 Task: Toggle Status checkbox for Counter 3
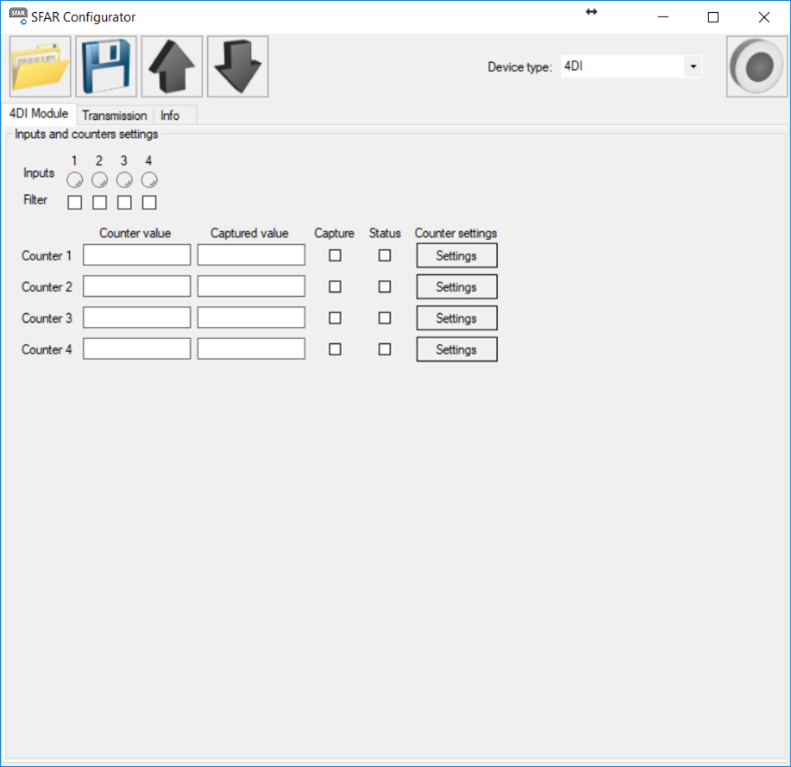tap(385, 318)
